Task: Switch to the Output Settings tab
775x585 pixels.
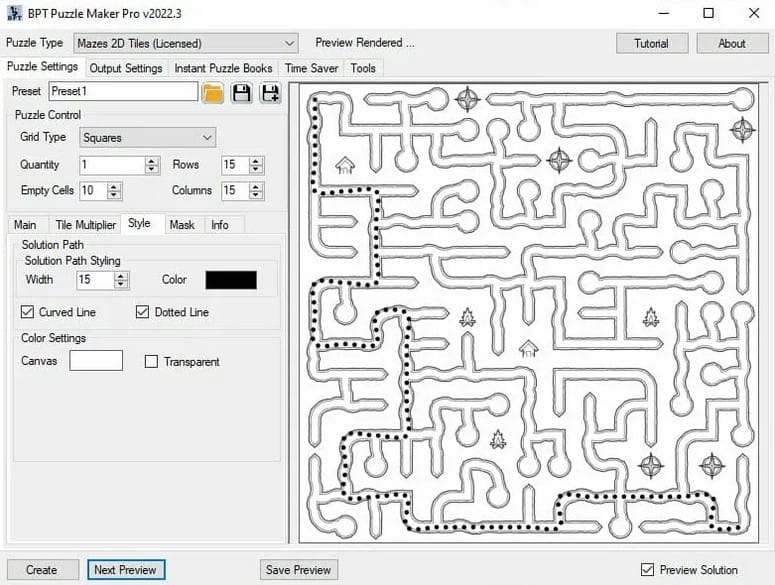Action: click(126, 68)
